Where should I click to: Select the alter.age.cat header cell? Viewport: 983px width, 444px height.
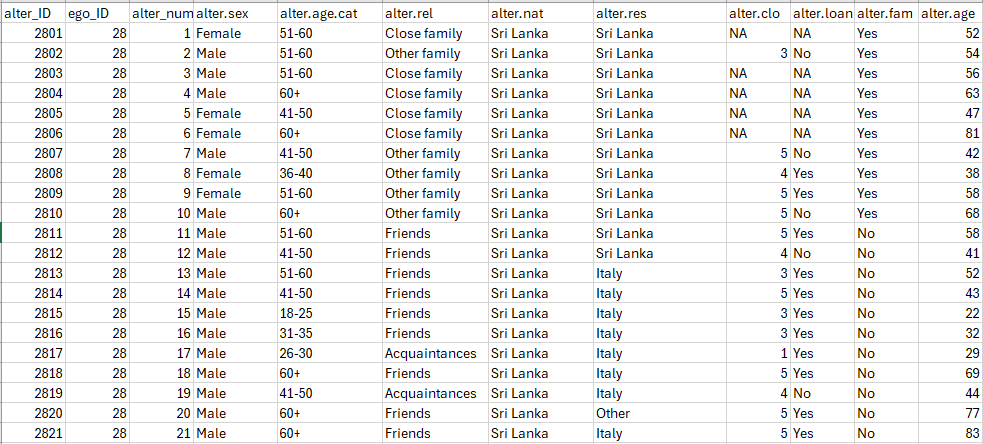[x=327, y=13]
